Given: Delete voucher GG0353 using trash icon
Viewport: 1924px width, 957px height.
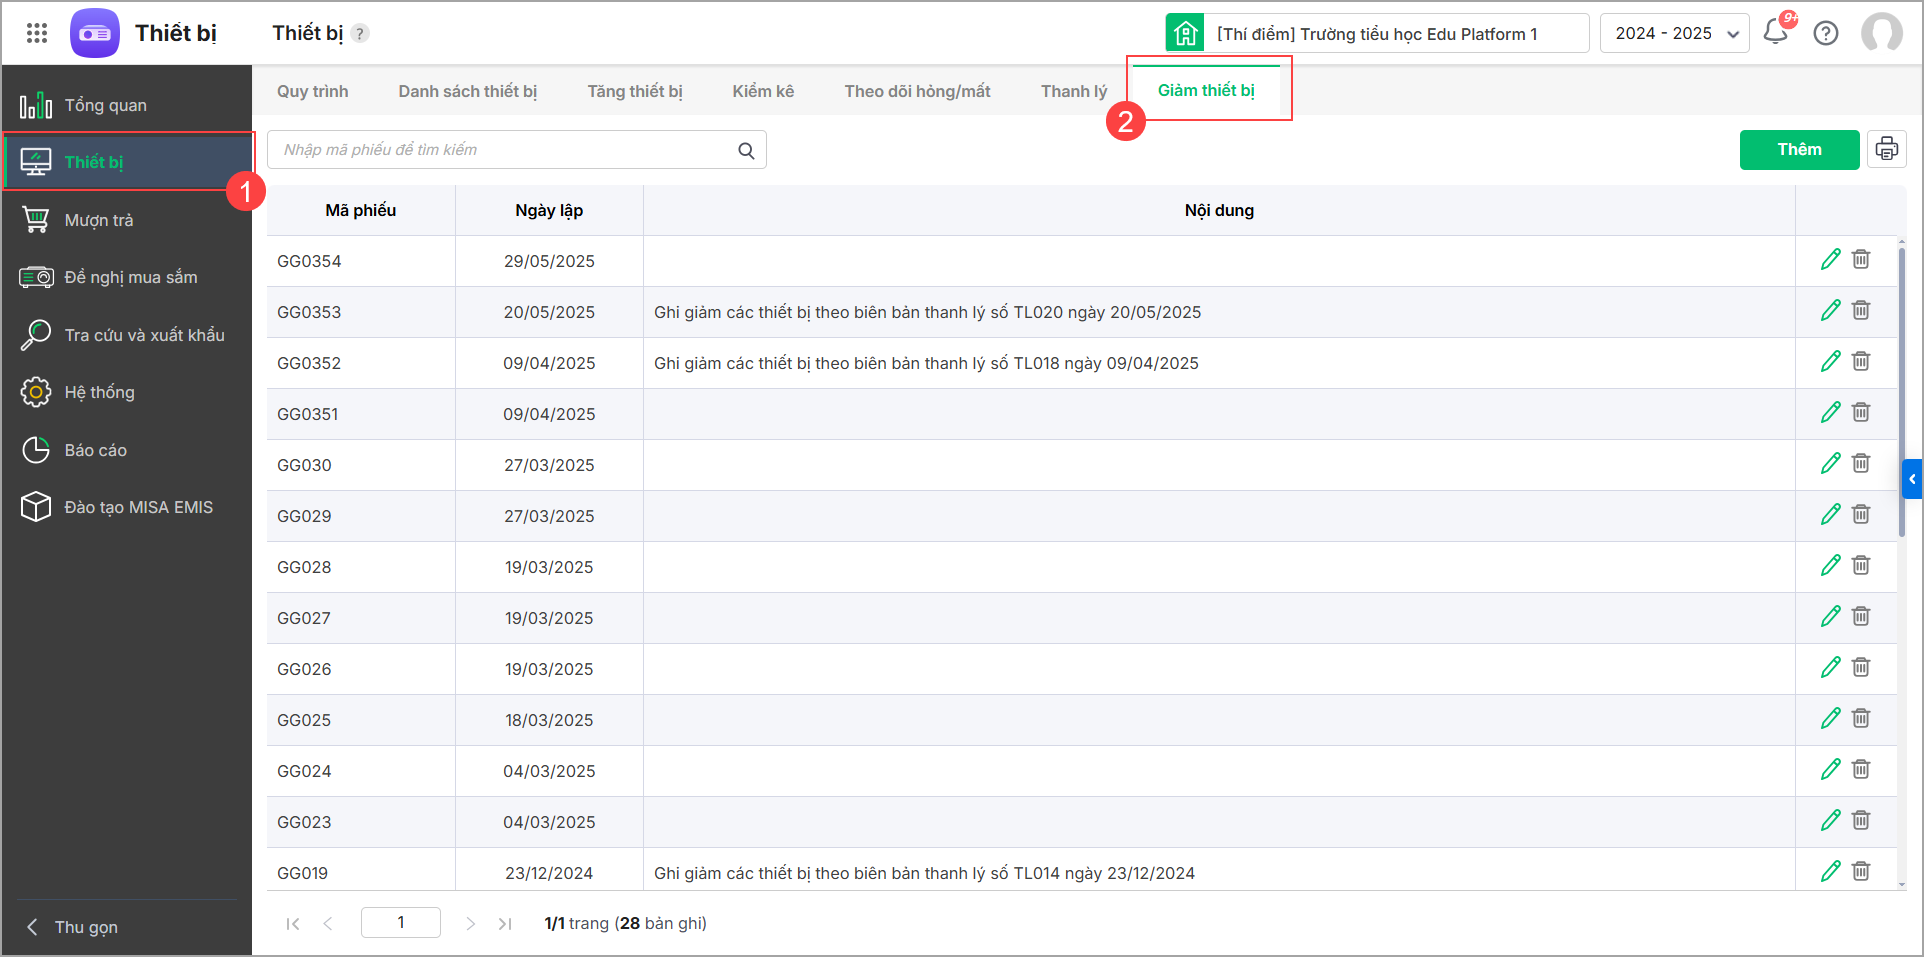Looking at the screenshot, I should click(1861, 310).
